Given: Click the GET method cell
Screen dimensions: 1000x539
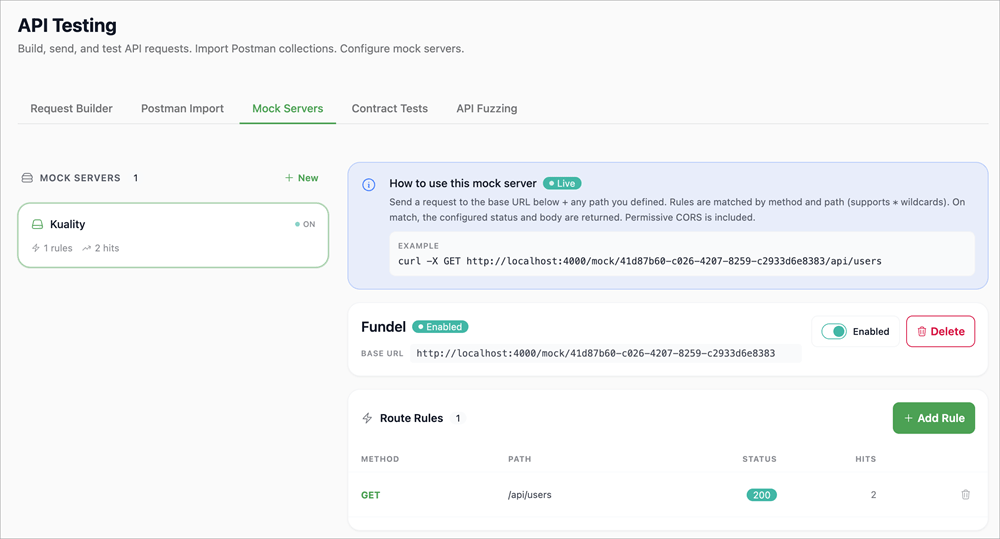Looking at the screenshot, I should click(x=371, y=495).
